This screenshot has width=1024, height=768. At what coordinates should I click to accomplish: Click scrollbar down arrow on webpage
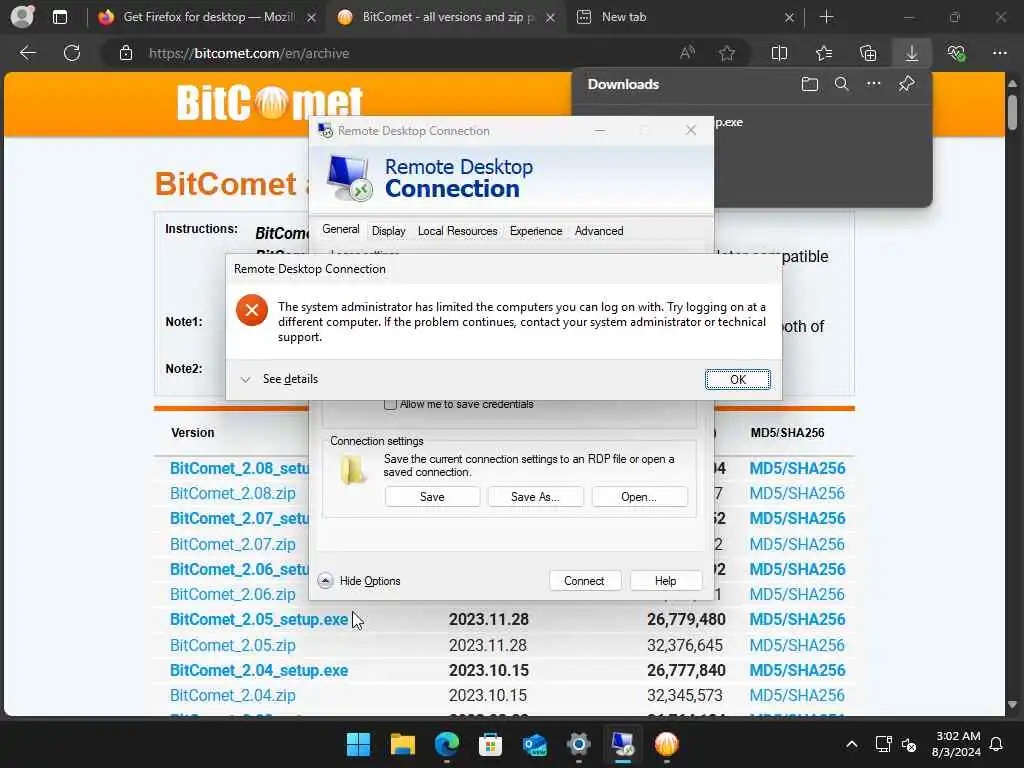1012,705
